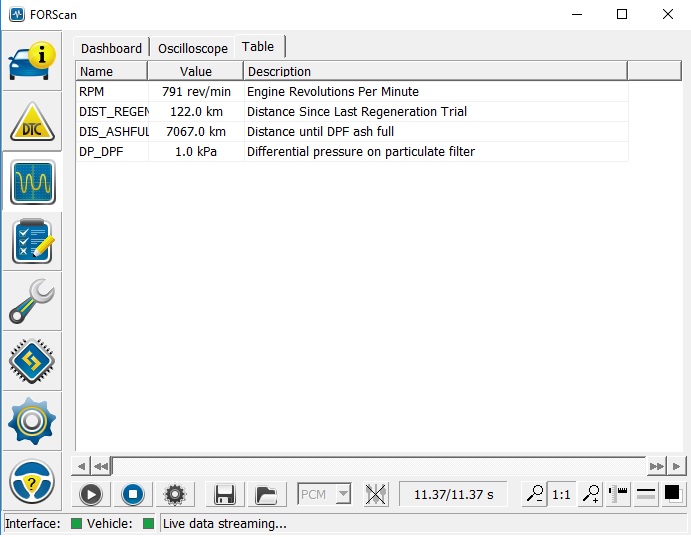Select the oscilloscope live data section
The height and width of the screenshot is (537, 691).
[x=32, y=182]
